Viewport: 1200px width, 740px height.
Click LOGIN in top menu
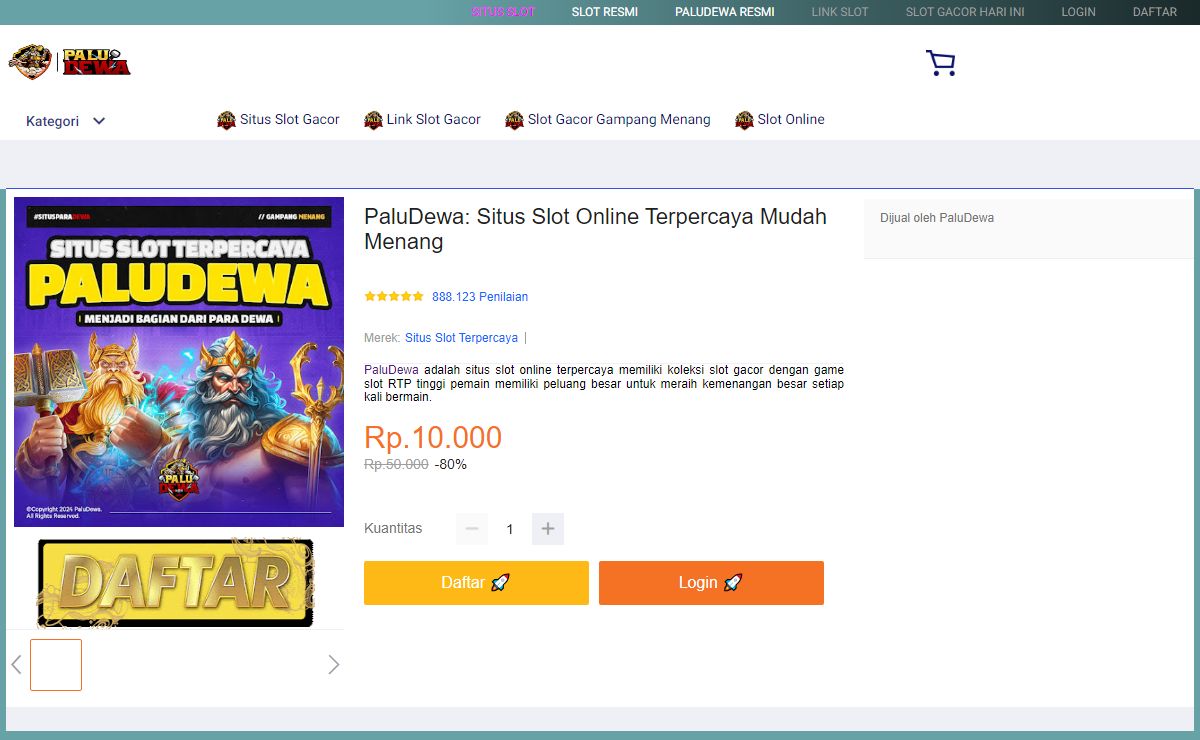point(1079,12)
